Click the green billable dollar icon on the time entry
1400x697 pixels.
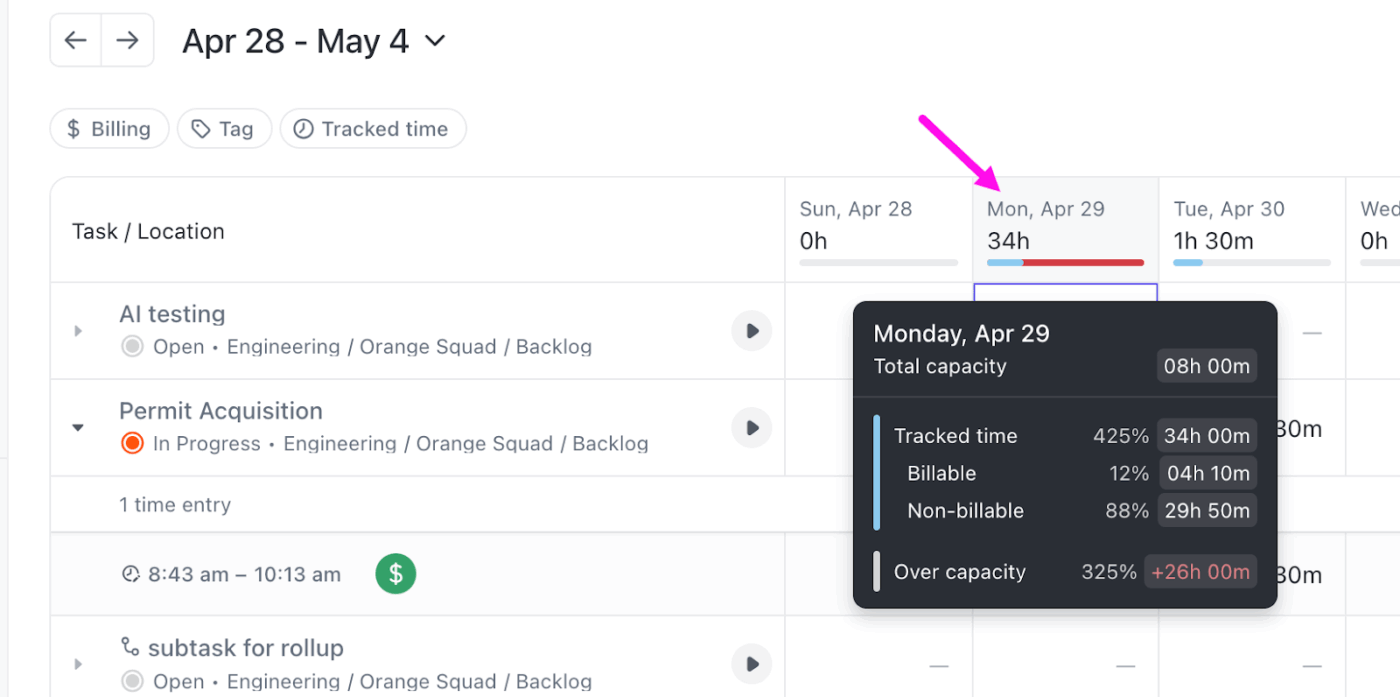point(395,574)
